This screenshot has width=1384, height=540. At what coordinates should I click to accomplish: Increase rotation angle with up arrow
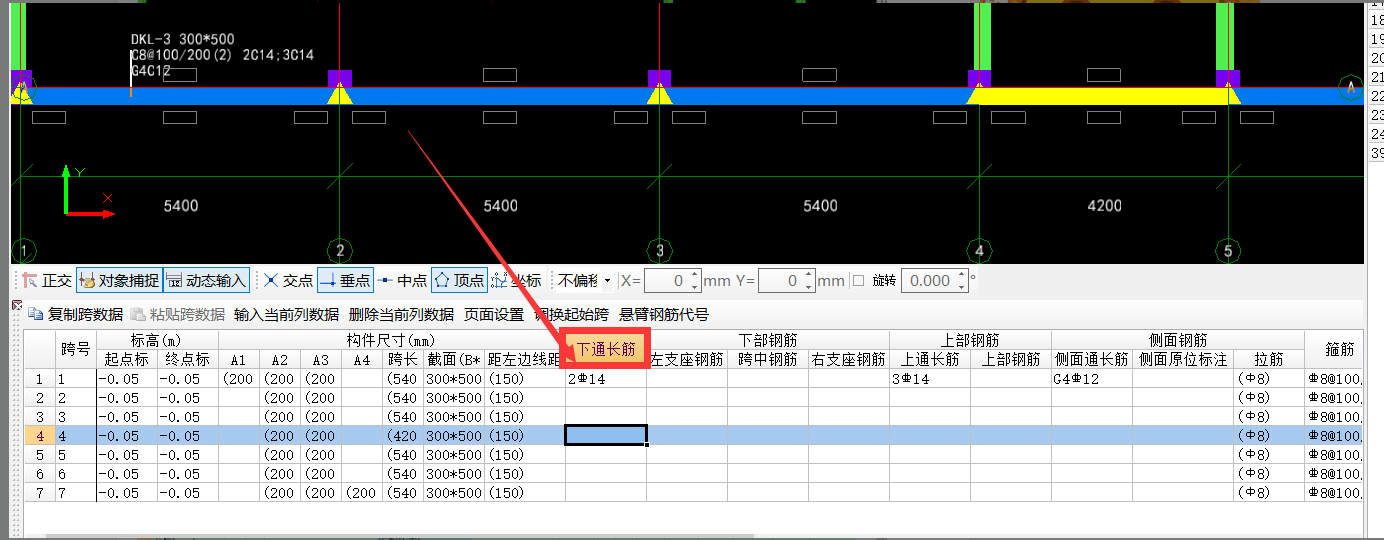point(962,275)
